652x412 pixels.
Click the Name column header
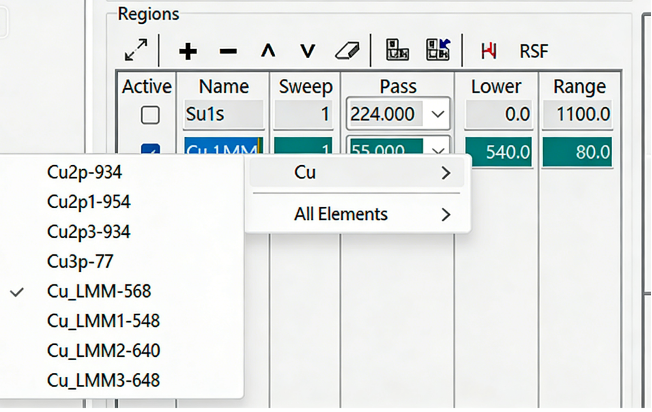224,86
